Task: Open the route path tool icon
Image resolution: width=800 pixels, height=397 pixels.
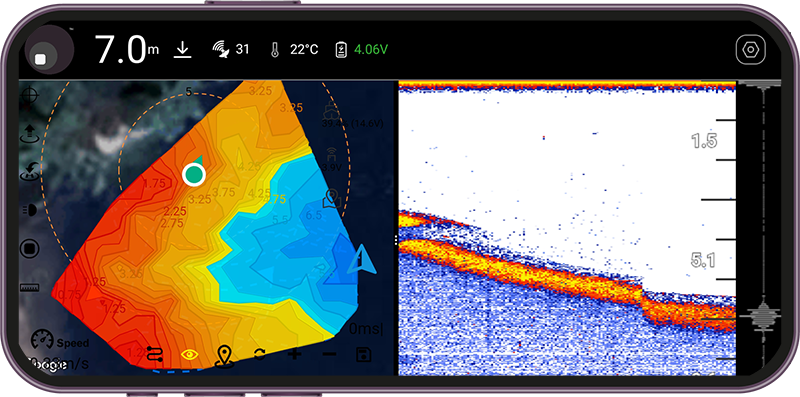Action: coord(155,354)
